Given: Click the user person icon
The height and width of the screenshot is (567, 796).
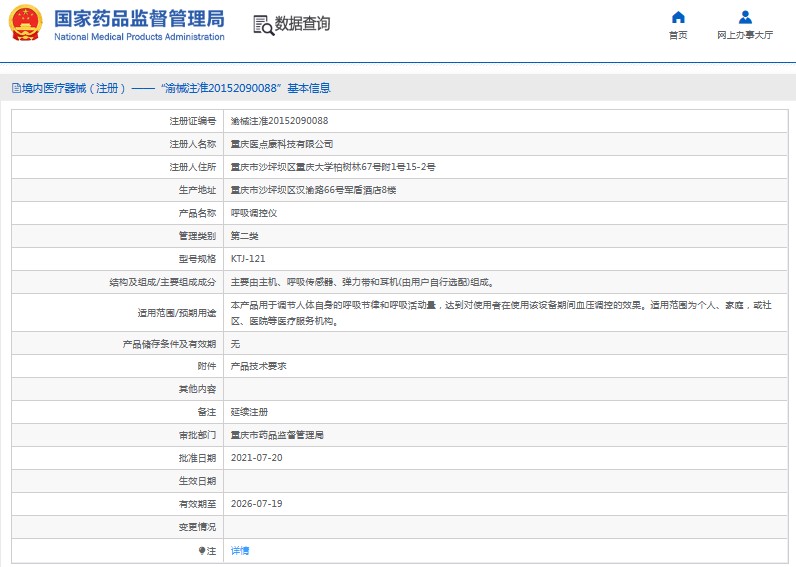Looking at the screenshot, I should [745, 17].
